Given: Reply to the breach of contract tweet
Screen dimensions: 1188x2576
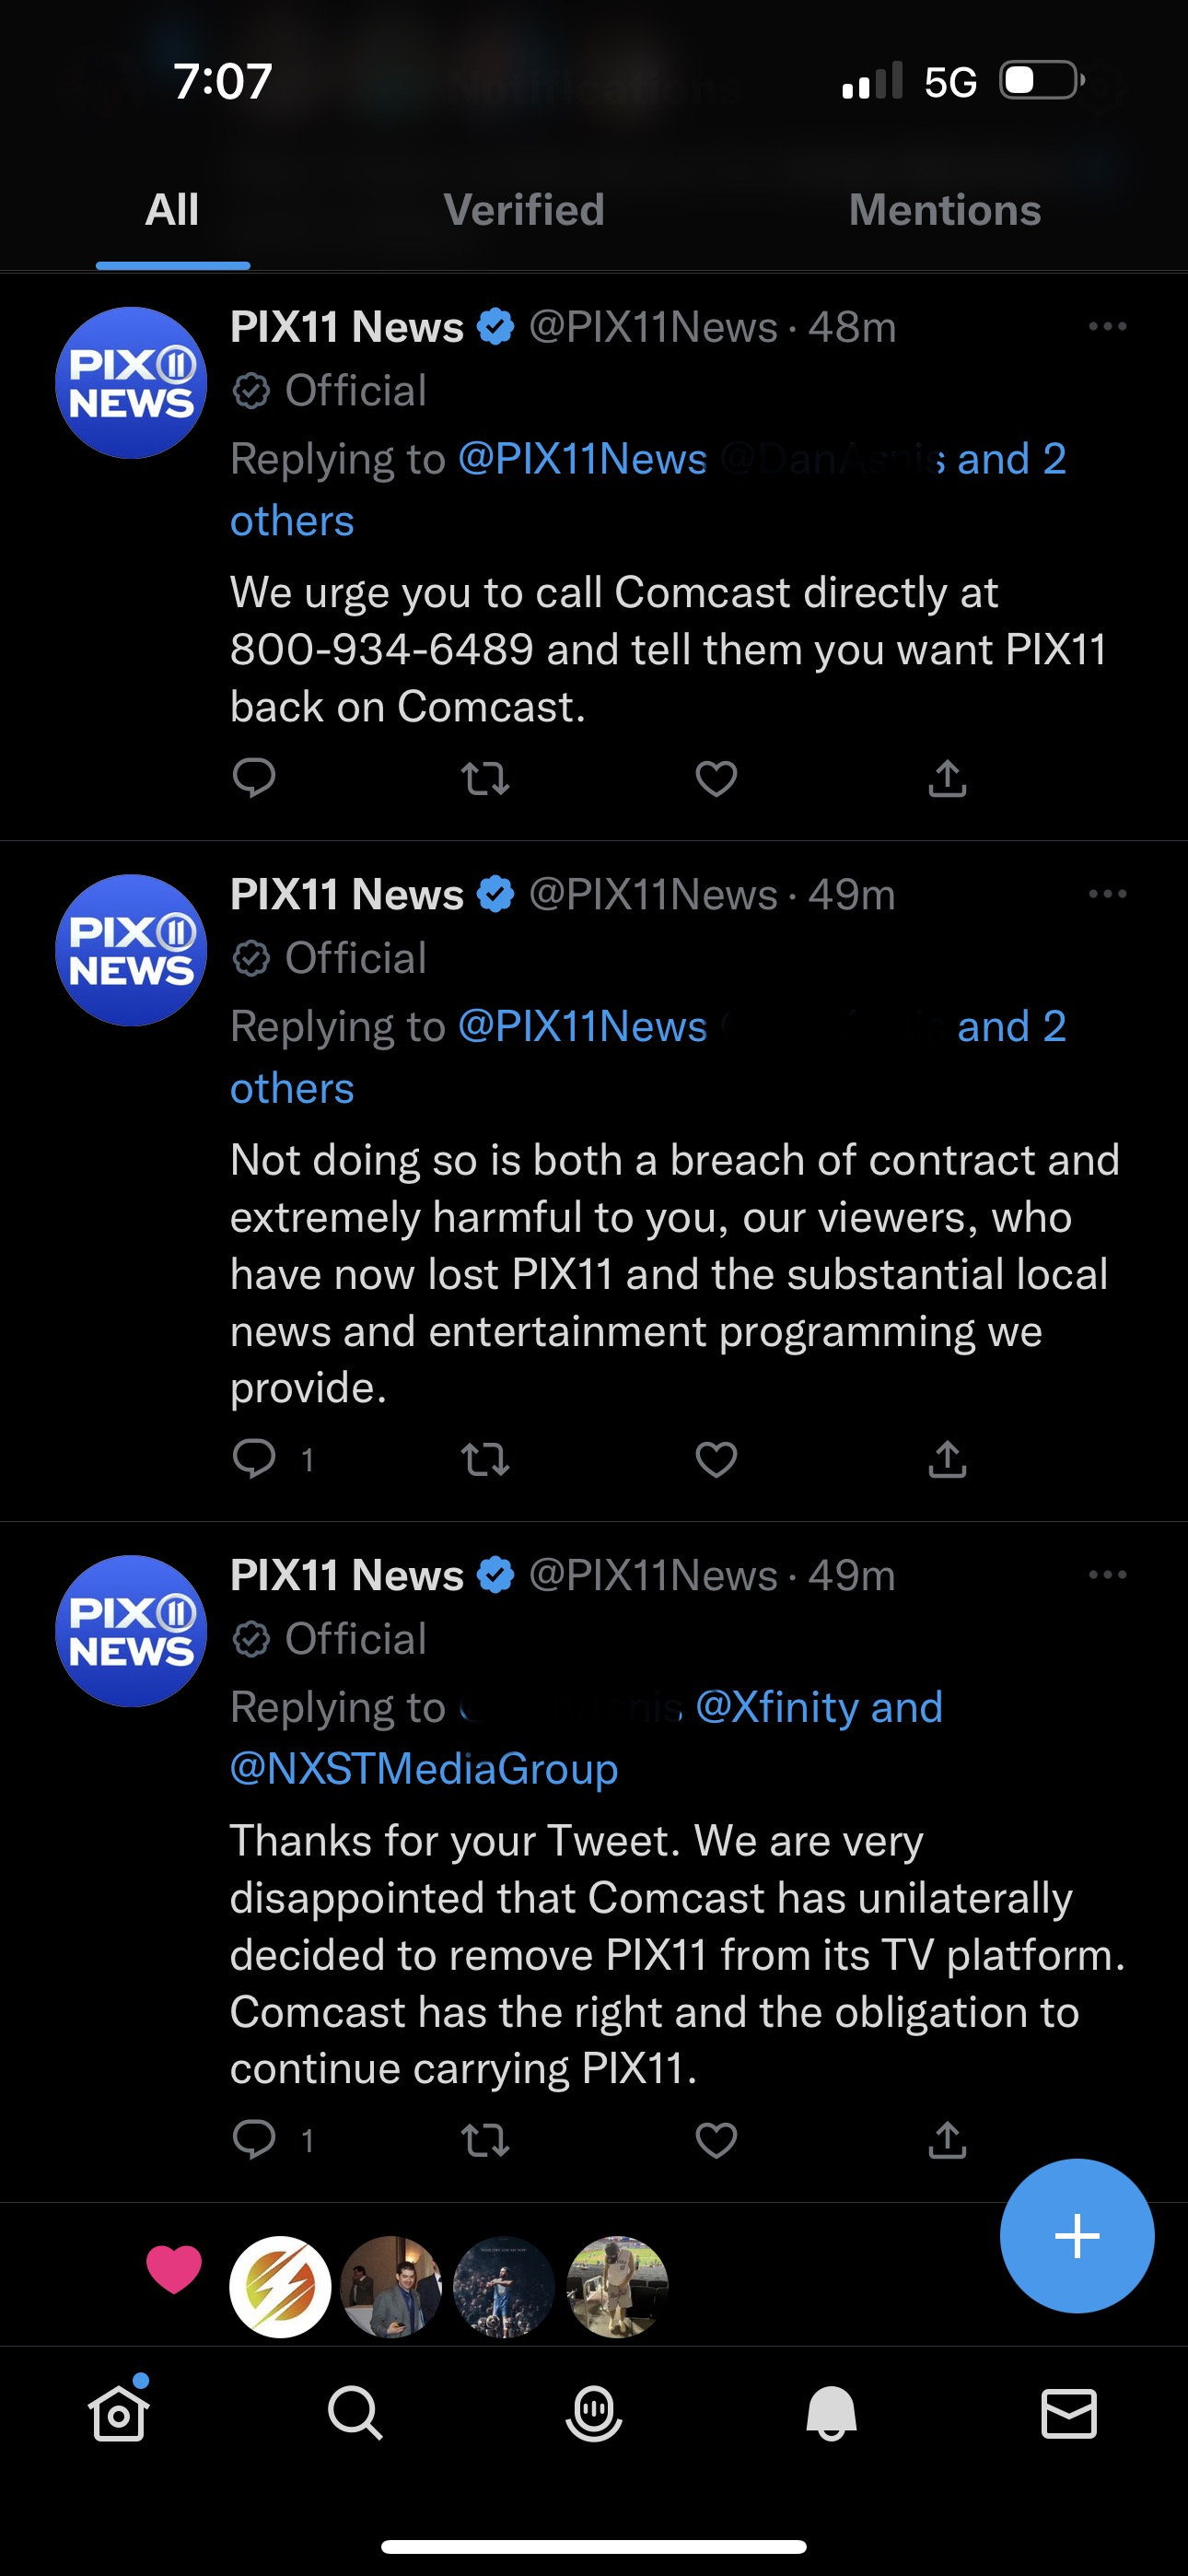Looking at the screenshot, I should [x=254, y=1459].
